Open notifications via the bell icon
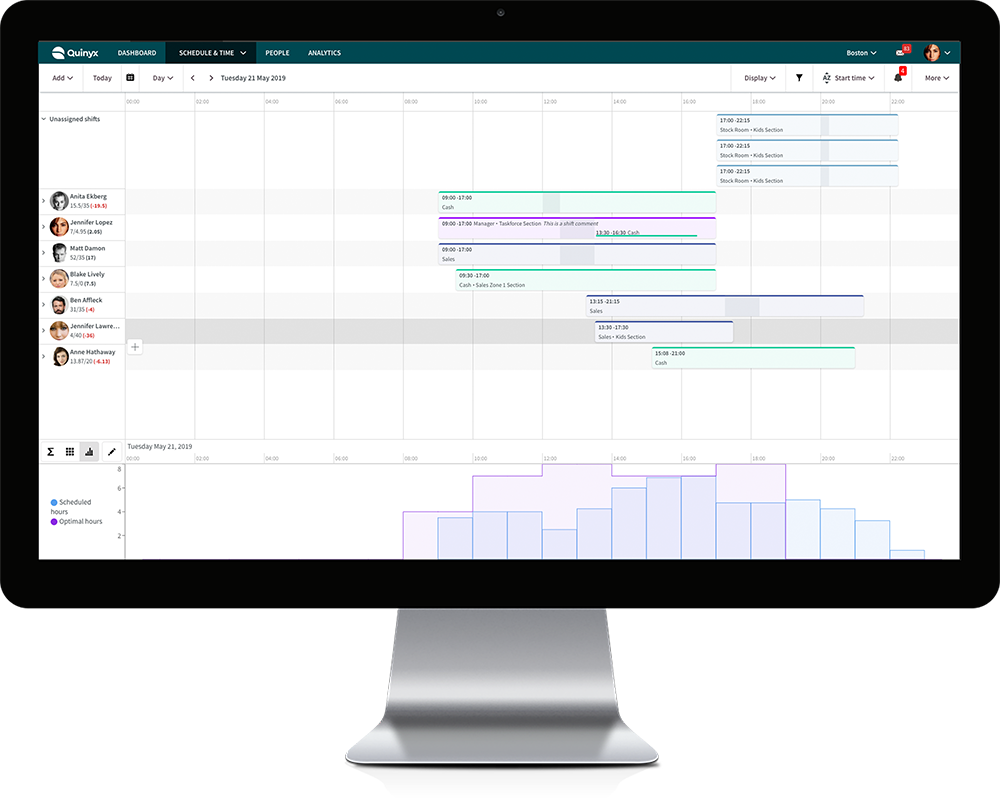 (897, 77)
